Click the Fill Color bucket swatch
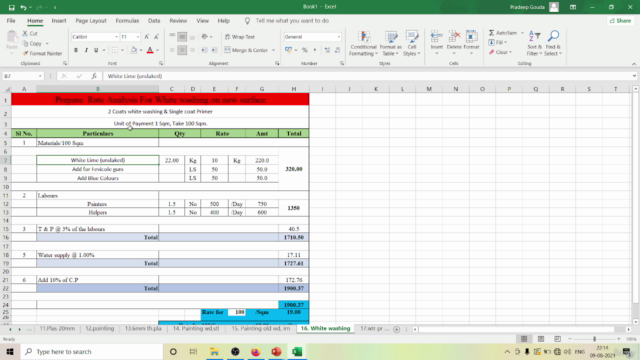This screenshot has width=640, height=360. (x=133, y=50)
